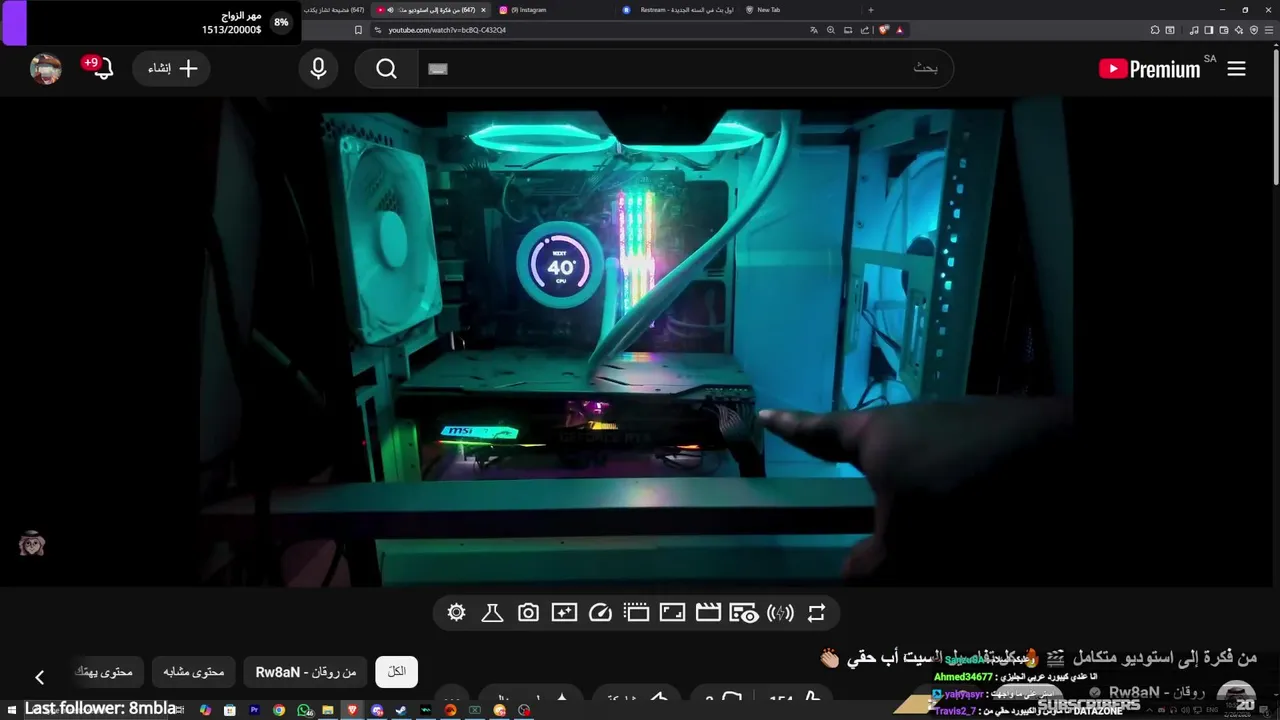The image size is (1280, 720).
Task: Activate voice search microphone
Action: click(318, 69)
